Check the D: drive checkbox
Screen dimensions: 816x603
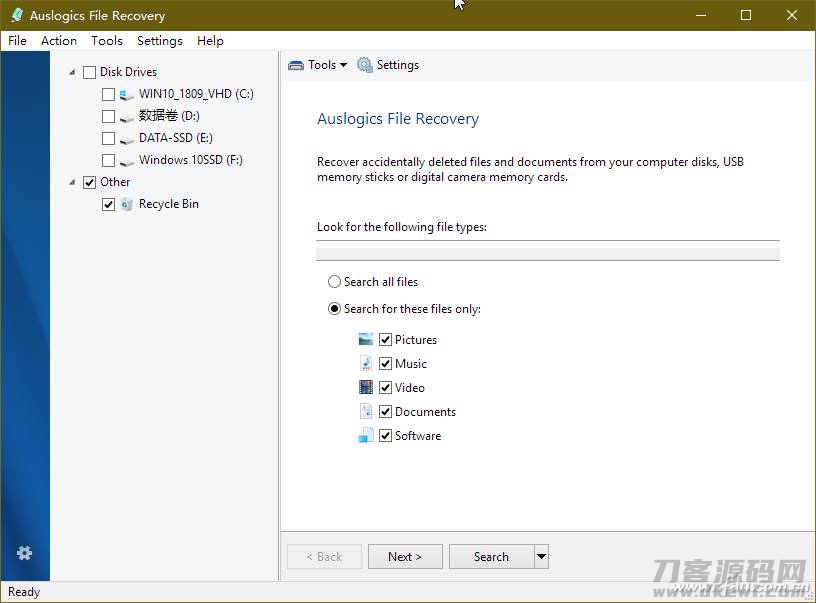click(108, 117)
